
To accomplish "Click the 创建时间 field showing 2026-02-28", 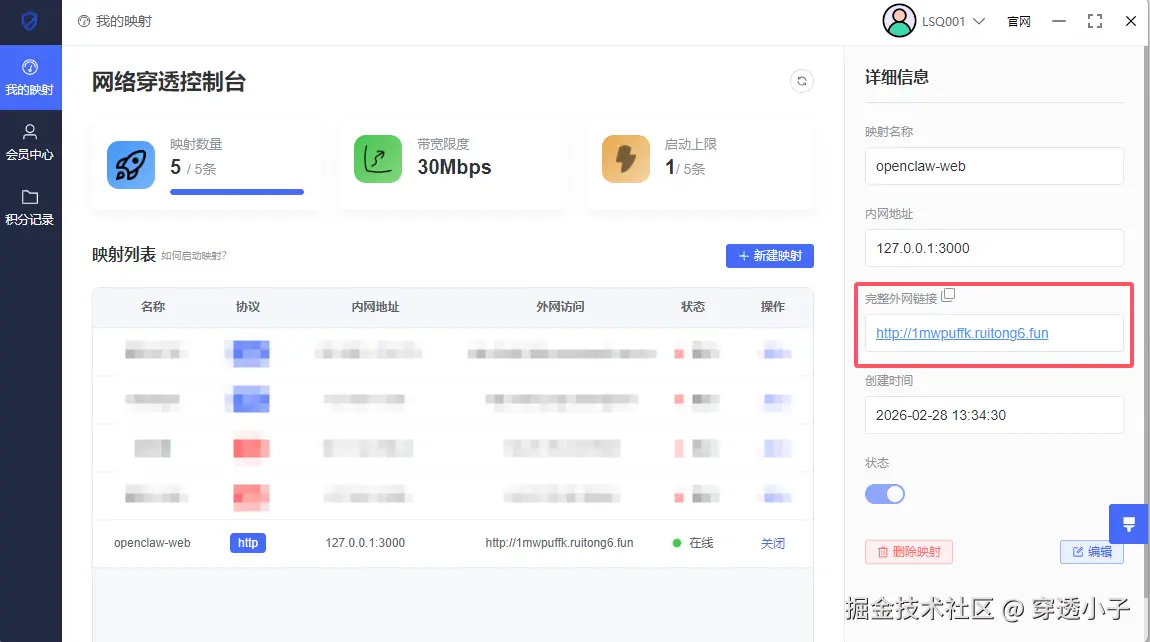I will (994, 415).
